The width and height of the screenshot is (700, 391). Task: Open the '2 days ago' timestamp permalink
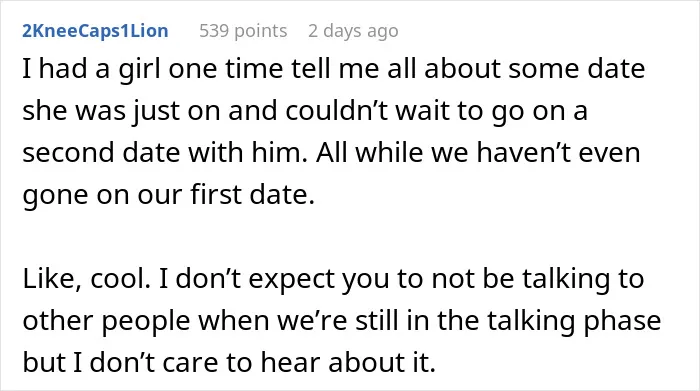click(x=353, y=31)
